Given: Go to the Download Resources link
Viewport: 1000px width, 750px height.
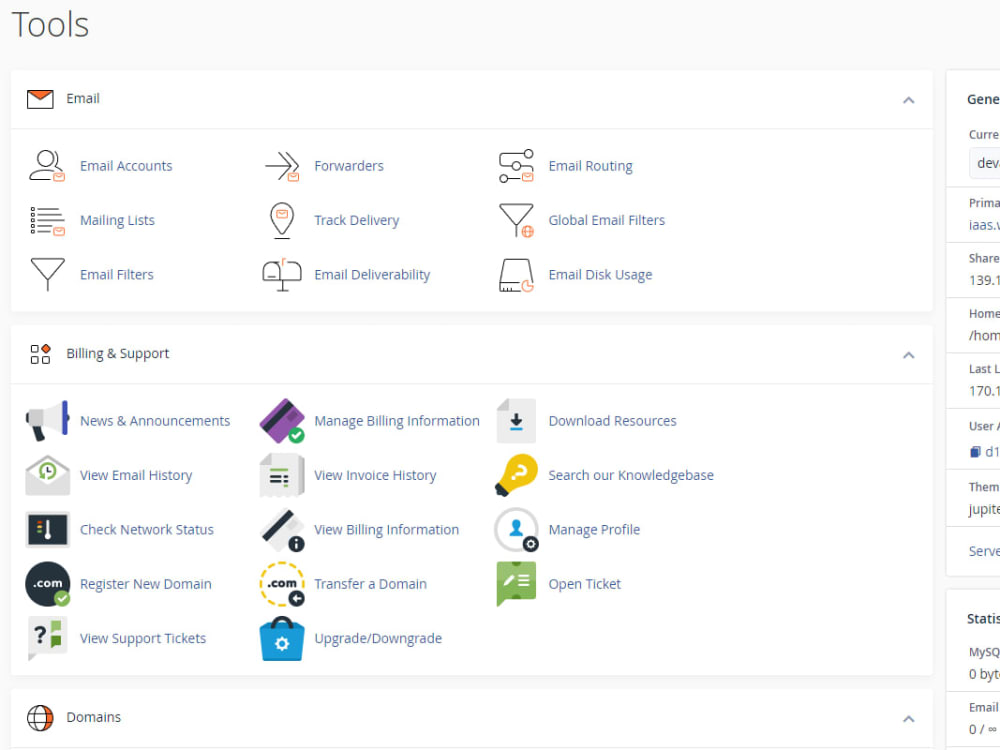Looking at the screenshot, I should tap(612, 421).
